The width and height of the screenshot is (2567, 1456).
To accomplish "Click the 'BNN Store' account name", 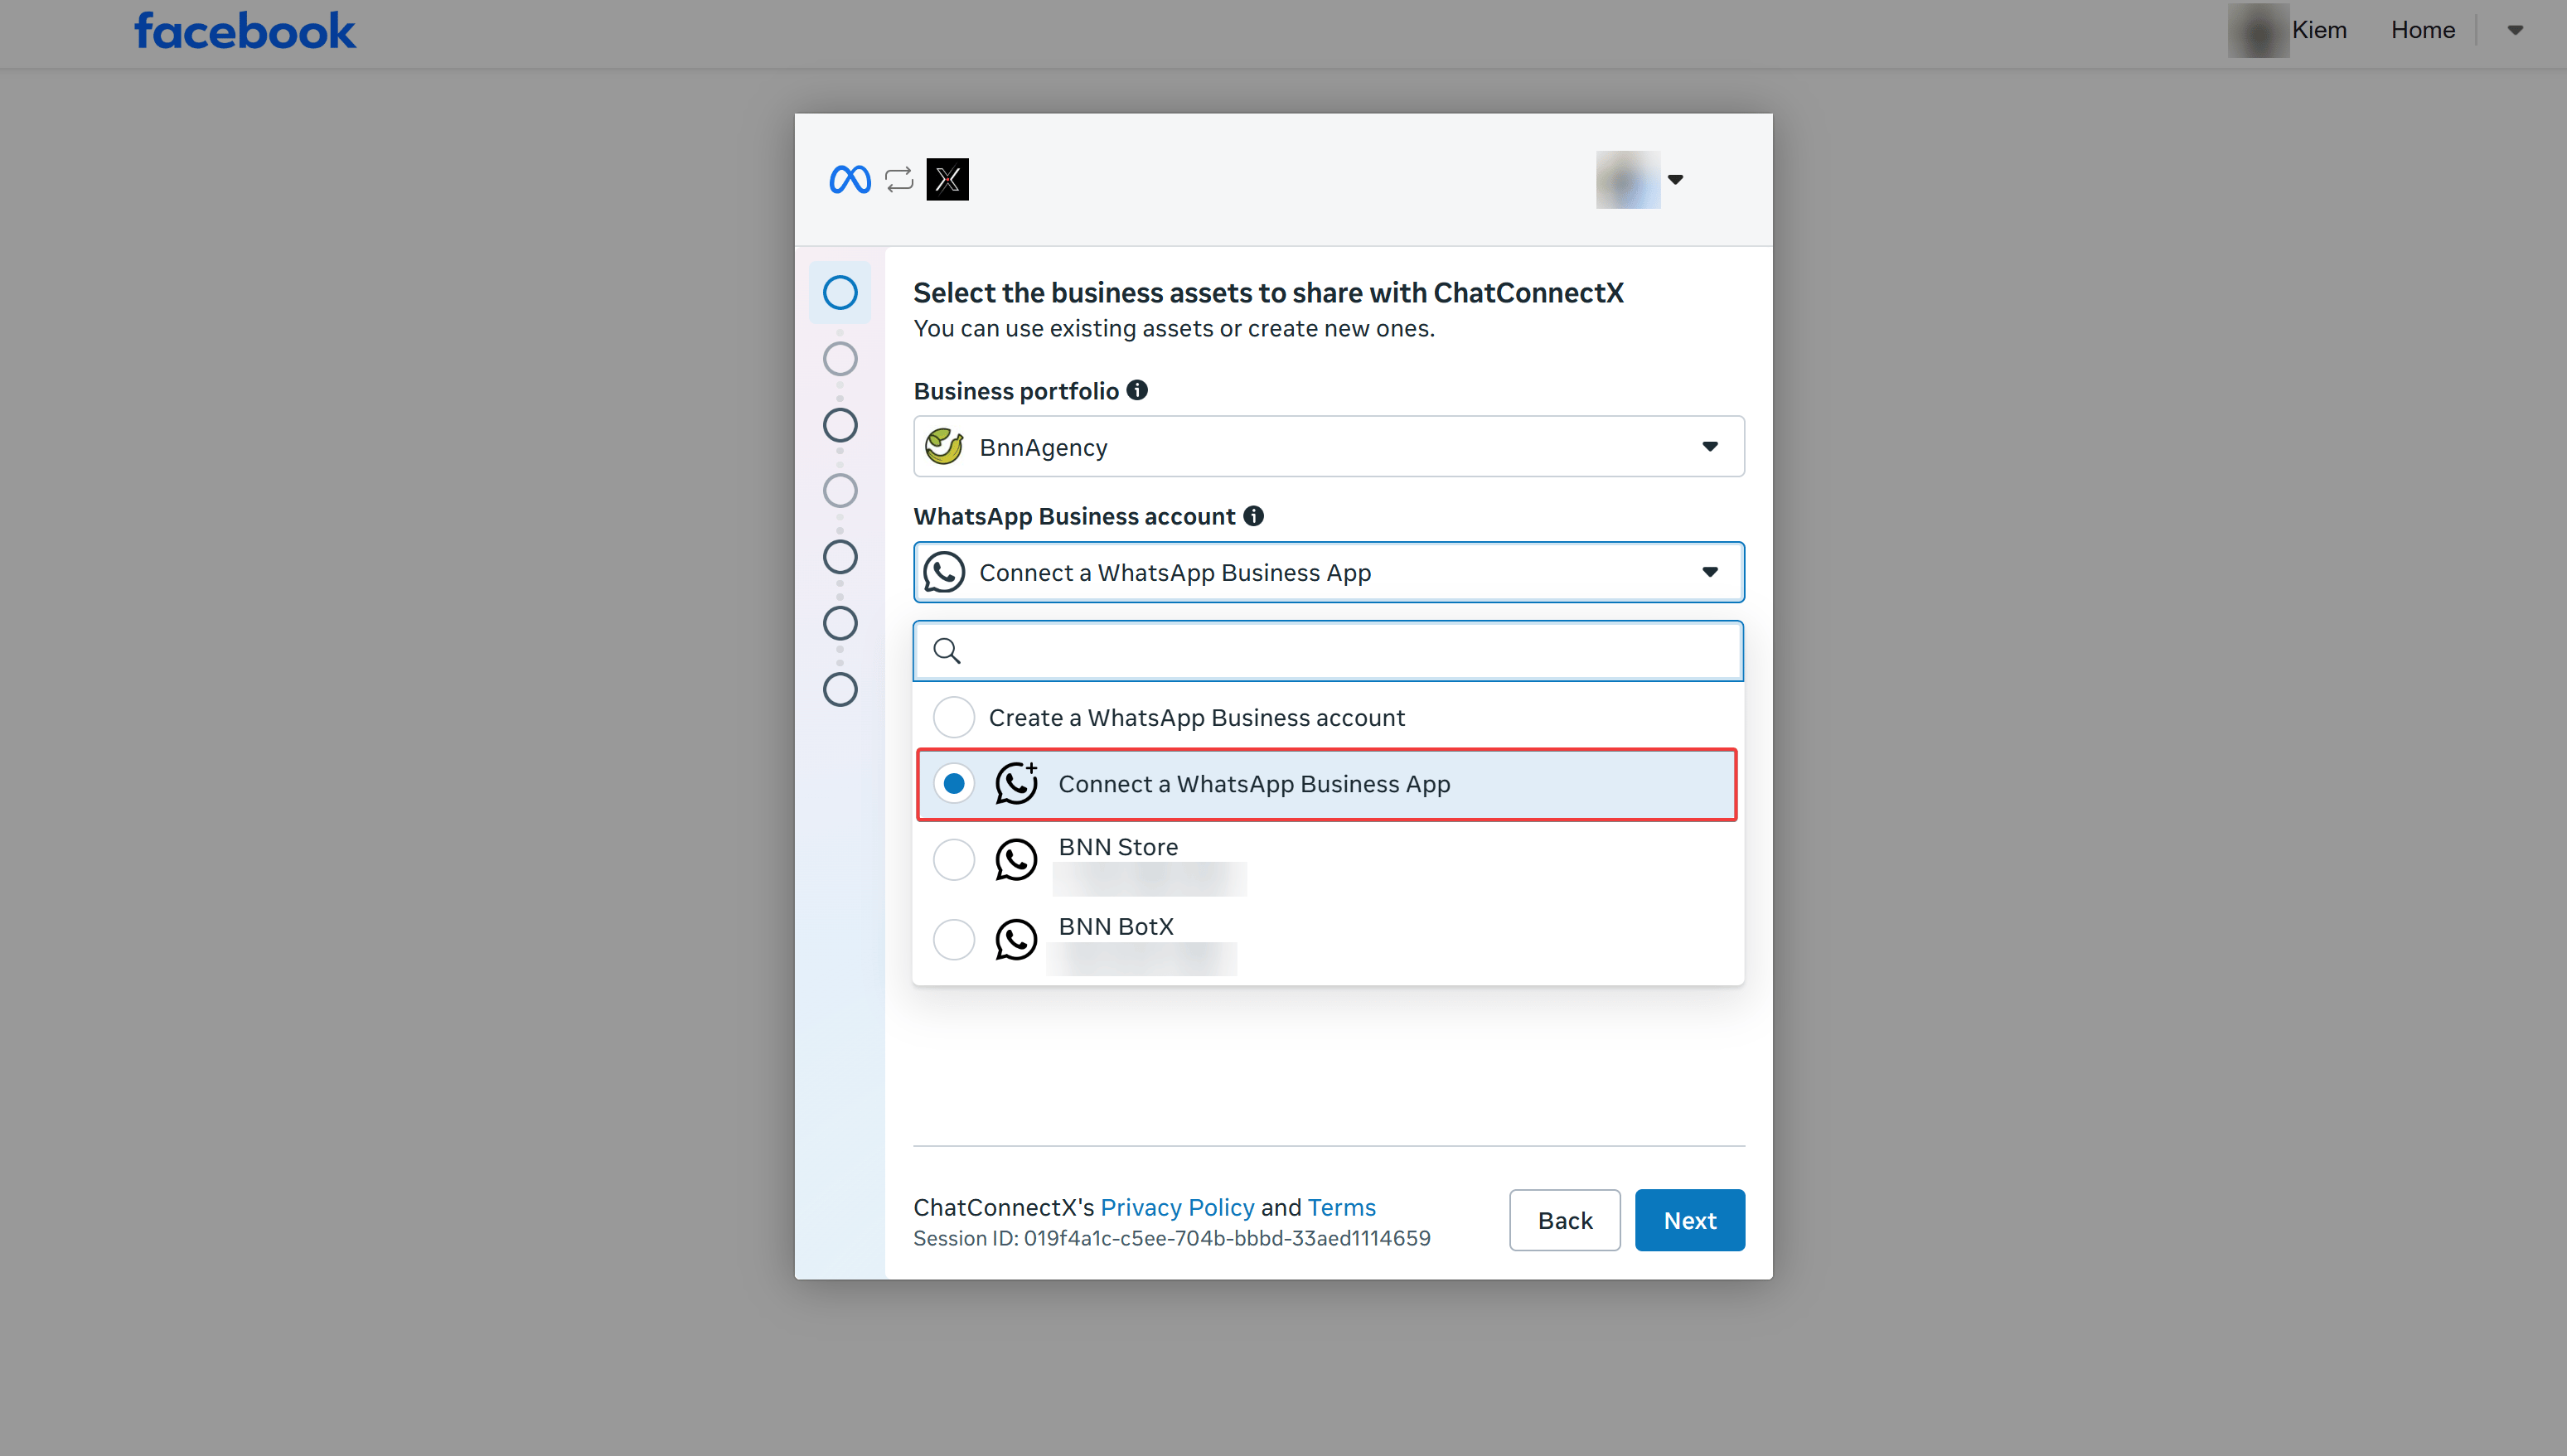I will 1118,847.
